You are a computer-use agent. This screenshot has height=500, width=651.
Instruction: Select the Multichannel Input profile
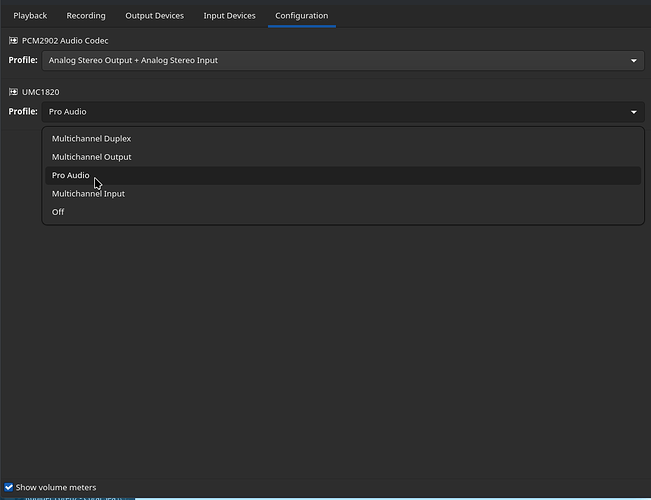tap(343, 194)
